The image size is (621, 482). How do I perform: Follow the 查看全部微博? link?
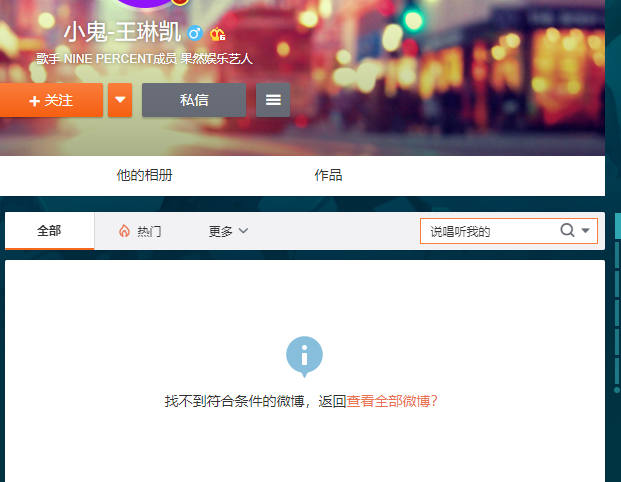392,401
